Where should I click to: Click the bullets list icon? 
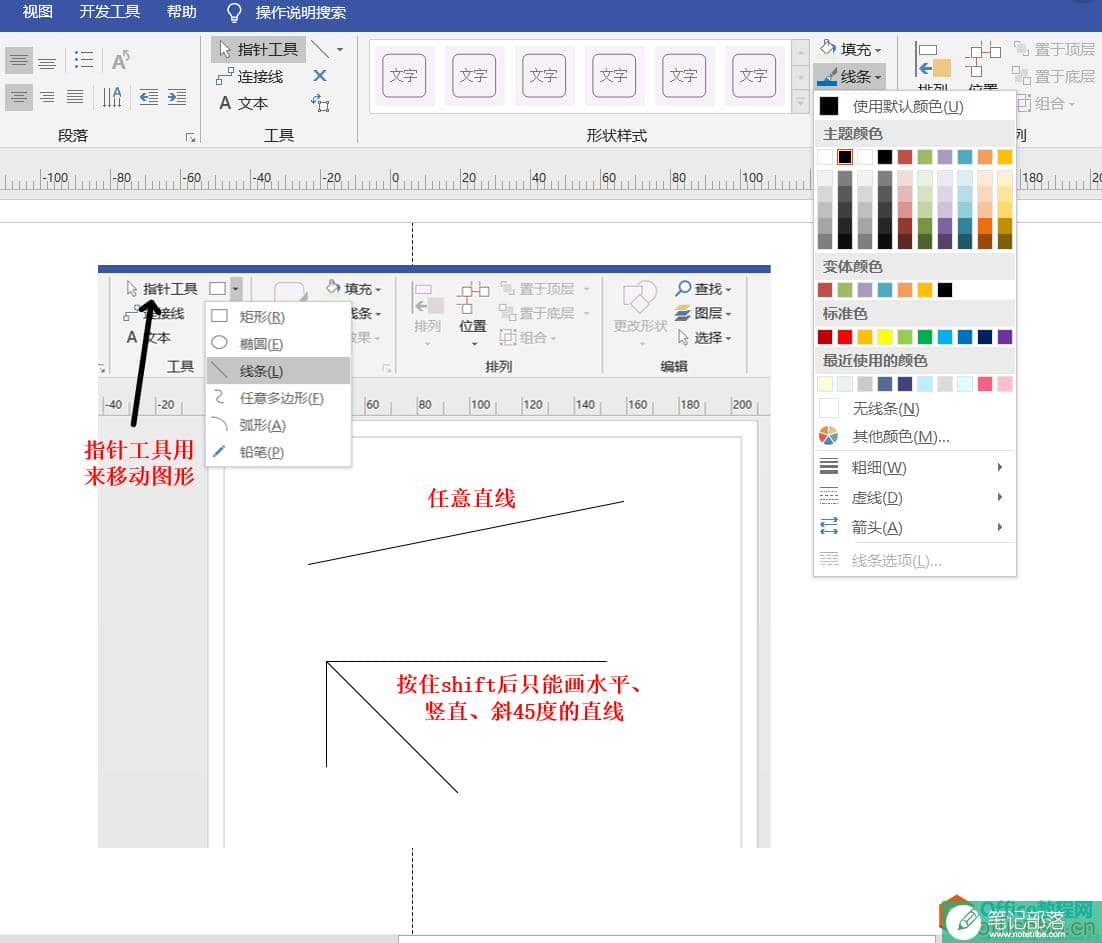point(84,60)
